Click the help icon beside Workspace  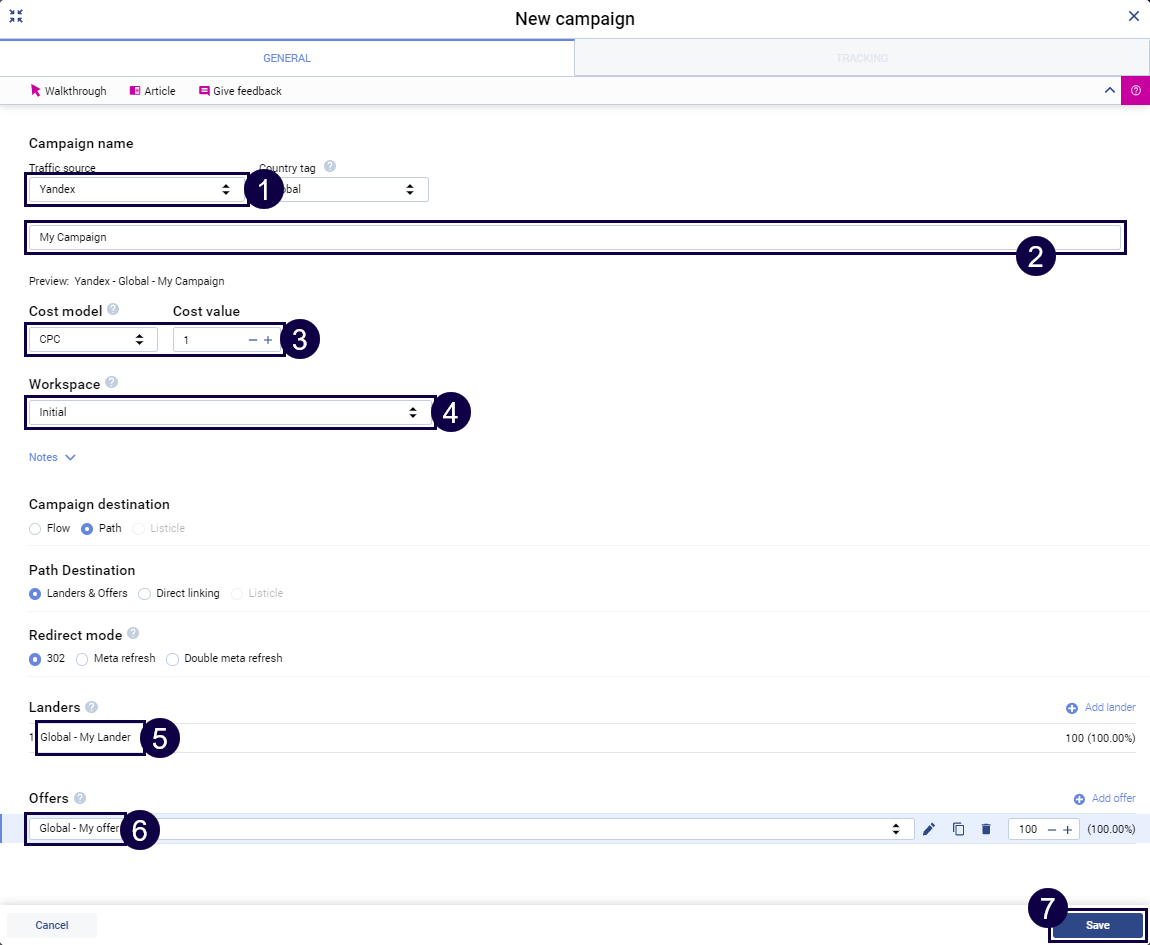pos(111,383)
